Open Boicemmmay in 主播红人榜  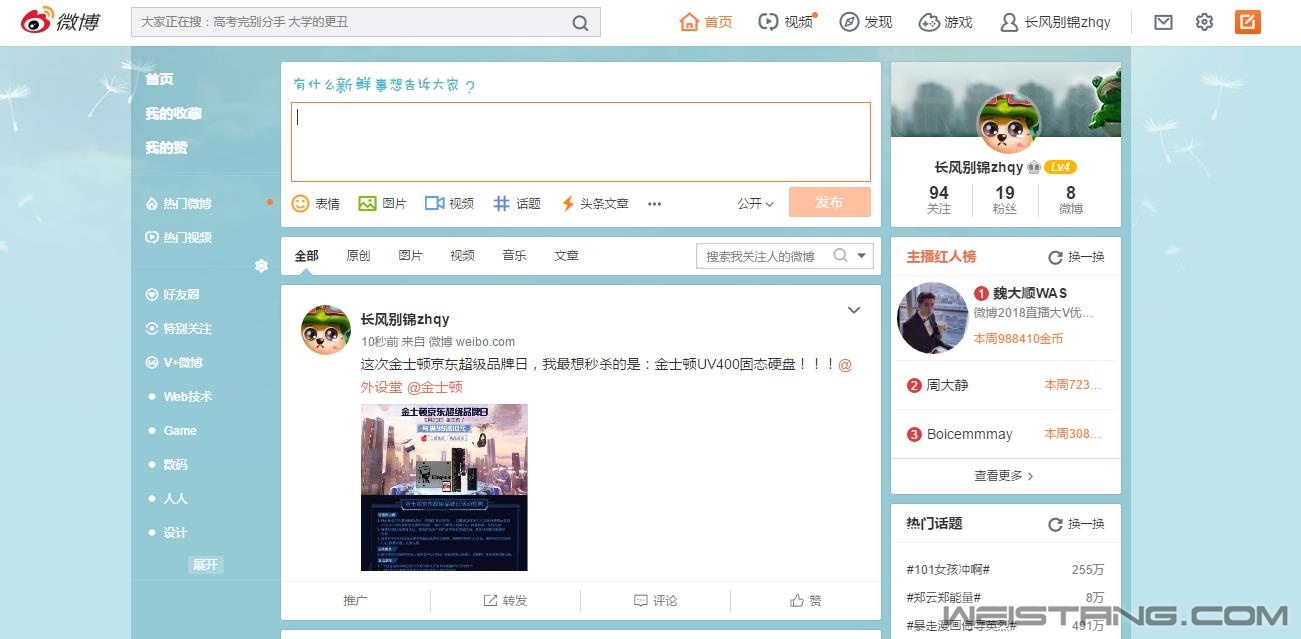point(970,434)
